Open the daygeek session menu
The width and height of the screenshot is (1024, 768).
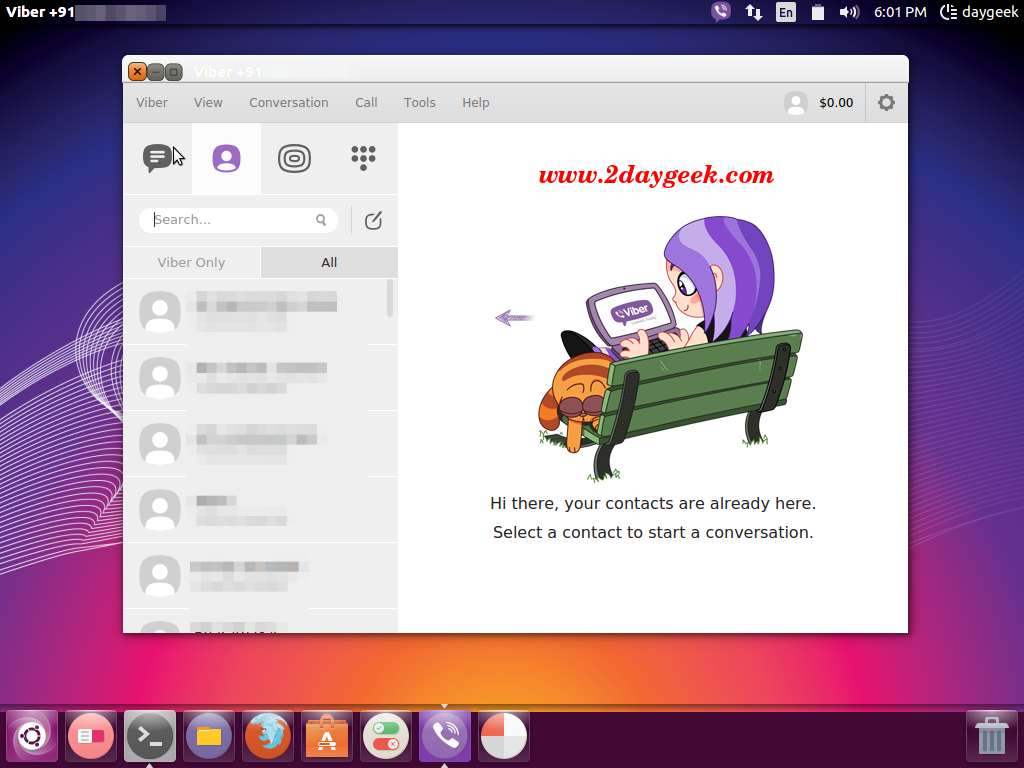click(x=978, y=12)
